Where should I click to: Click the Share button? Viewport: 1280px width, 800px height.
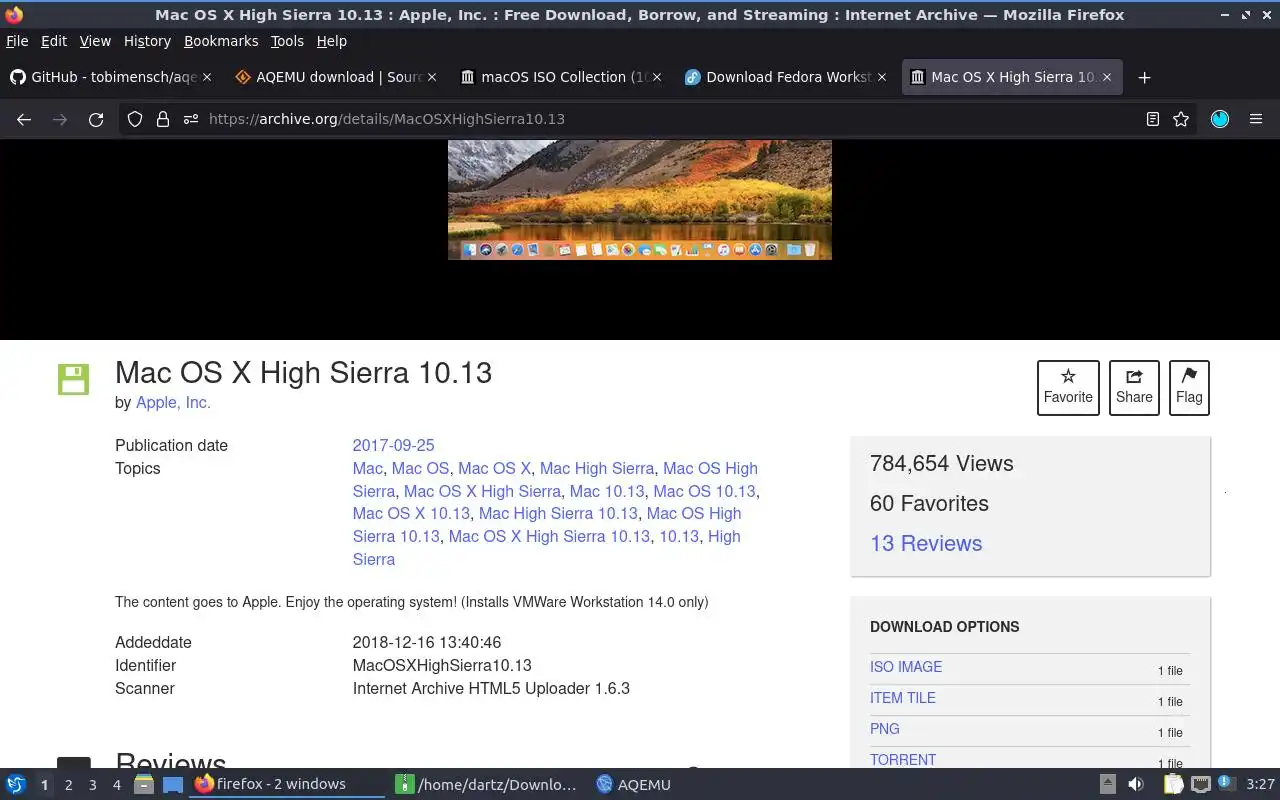click(1134, 387)
